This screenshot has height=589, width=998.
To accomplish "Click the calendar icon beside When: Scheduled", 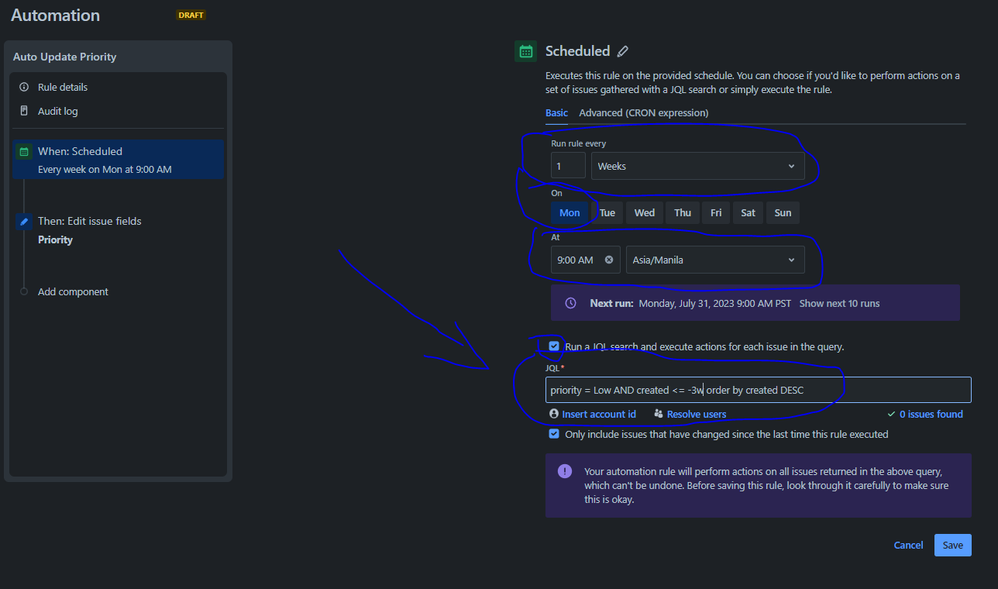I will point(24,152).
